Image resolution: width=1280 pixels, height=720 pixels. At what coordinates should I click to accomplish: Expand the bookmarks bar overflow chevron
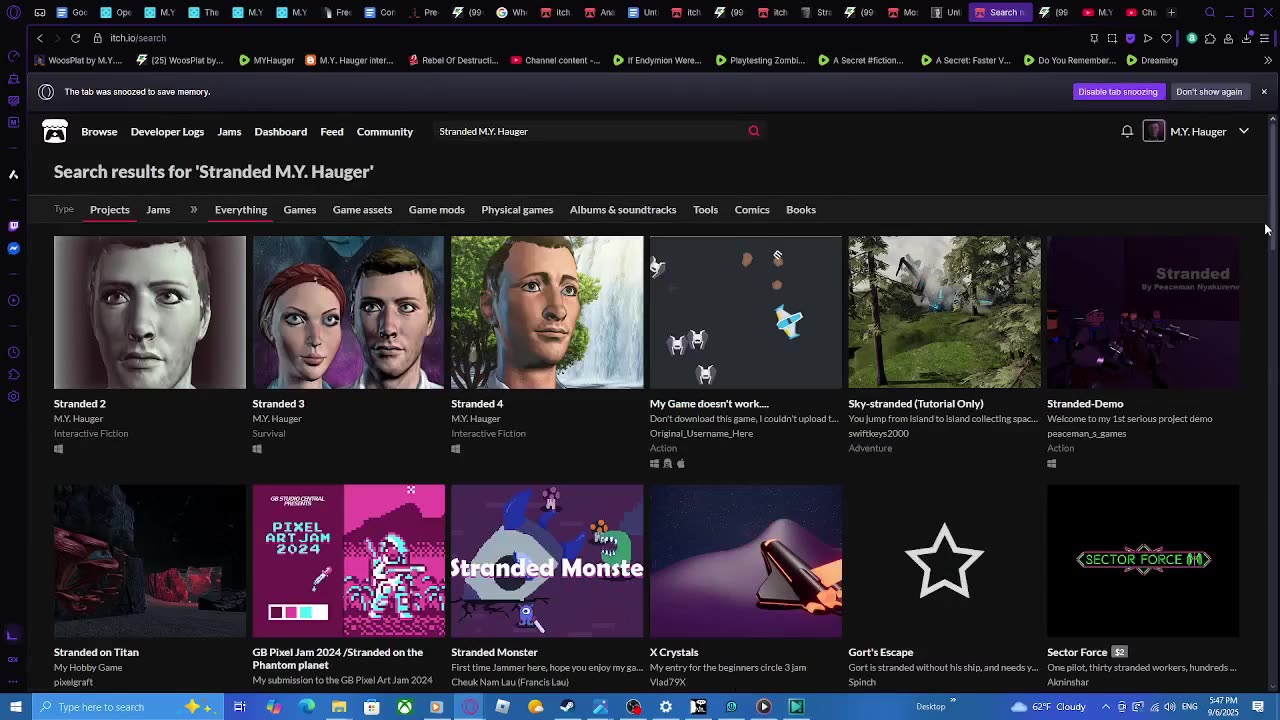[1268, 60]
